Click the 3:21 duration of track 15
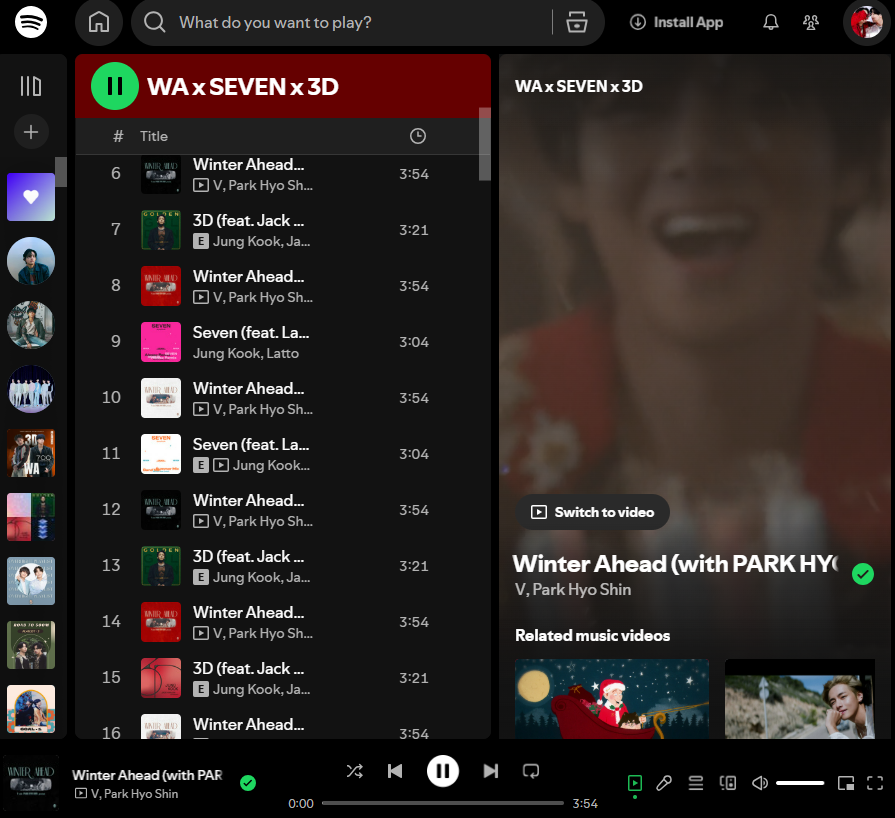The image size is (895, 818). click(413, 678)
